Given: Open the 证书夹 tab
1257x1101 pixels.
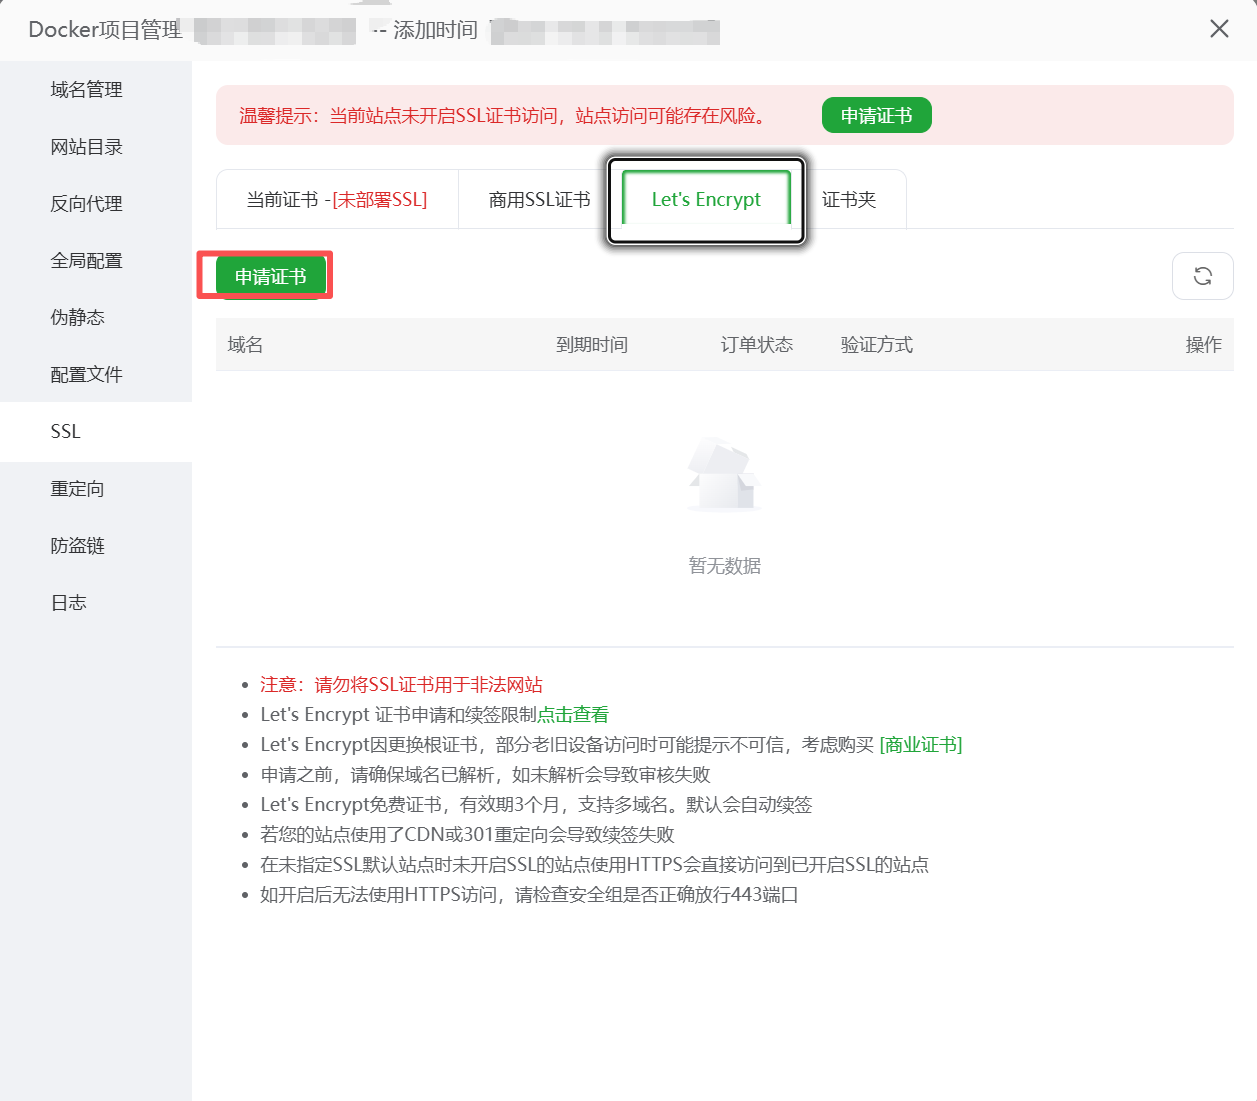Looking at the screenshot, I should 849,200.
